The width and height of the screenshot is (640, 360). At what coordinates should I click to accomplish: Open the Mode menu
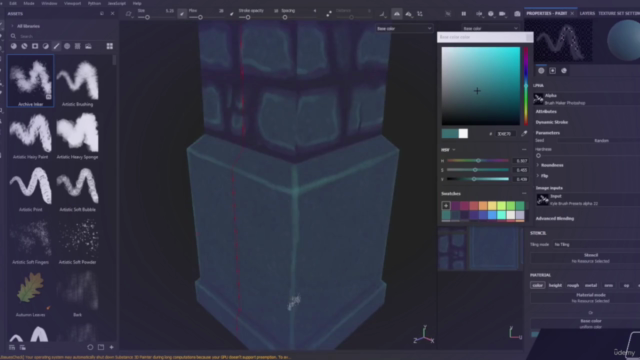[29, 3]
